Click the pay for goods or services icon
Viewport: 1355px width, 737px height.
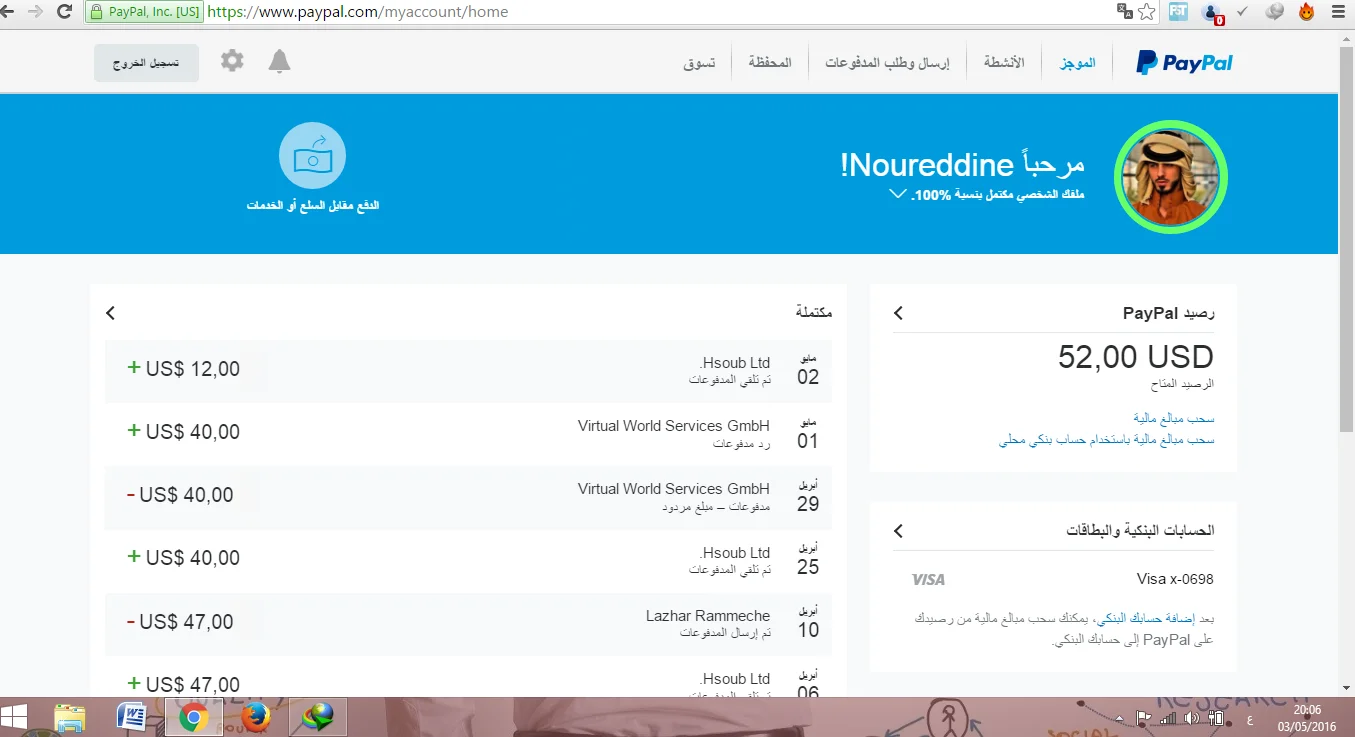(312, 157)
